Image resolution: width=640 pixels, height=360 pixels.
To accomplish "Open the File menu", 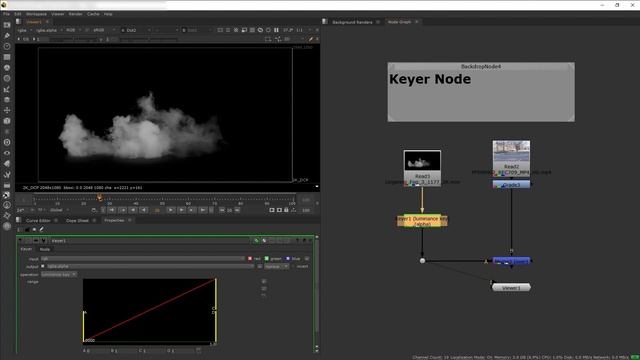I will [7, 14].
